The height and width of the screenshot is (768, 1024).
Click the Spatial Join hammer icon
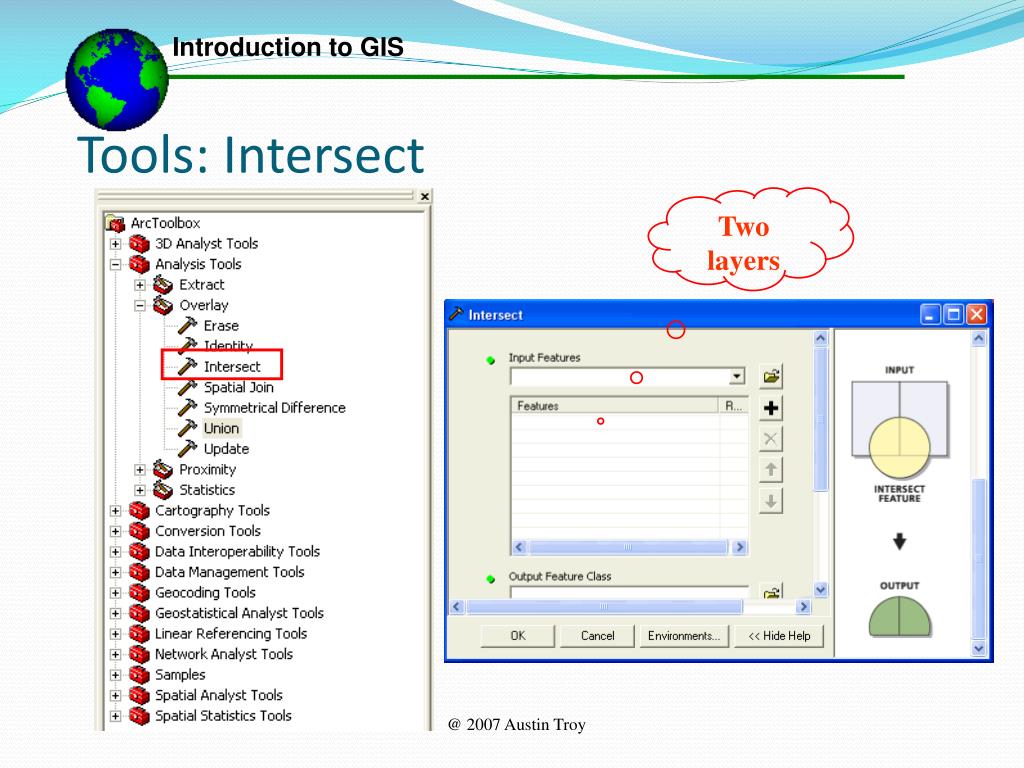(x=187, y=387)
